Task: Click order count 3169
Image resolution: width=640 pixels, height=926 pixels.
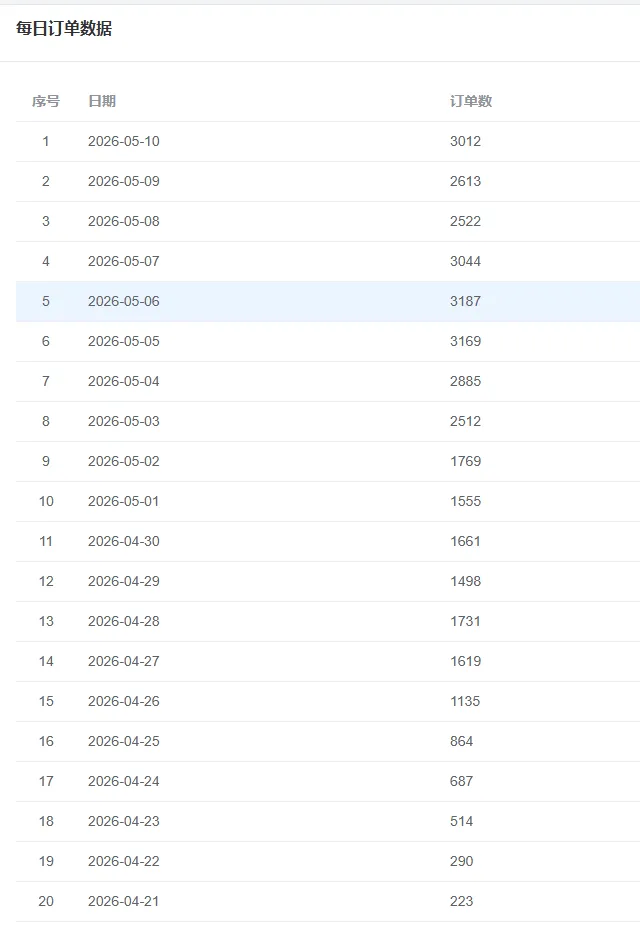Action: click(x=465, y=341)
